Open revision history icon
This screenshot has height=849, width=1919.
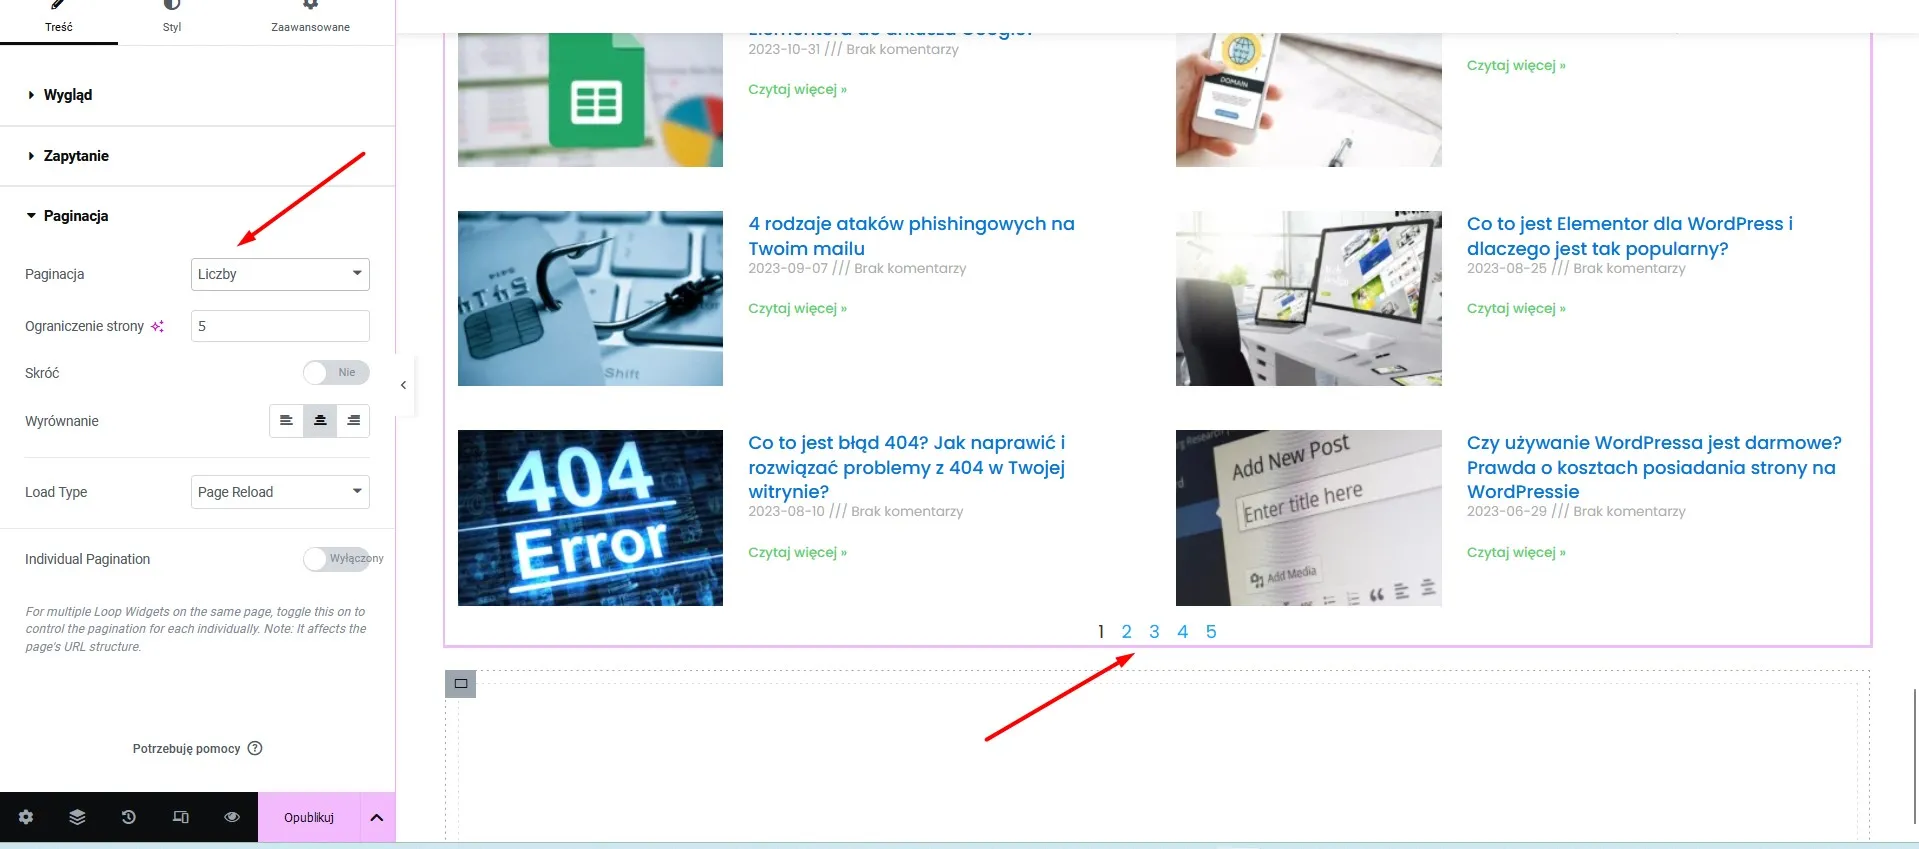[129, 817]
